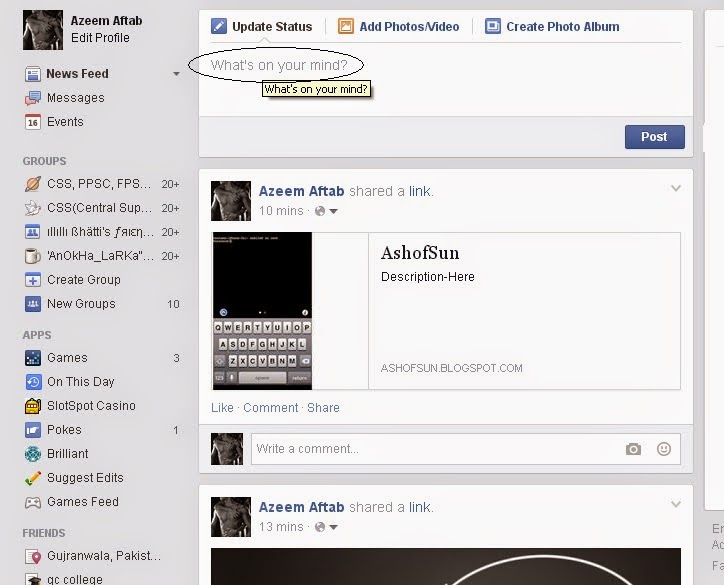Click the Games app icon

[x=33, y=358]
